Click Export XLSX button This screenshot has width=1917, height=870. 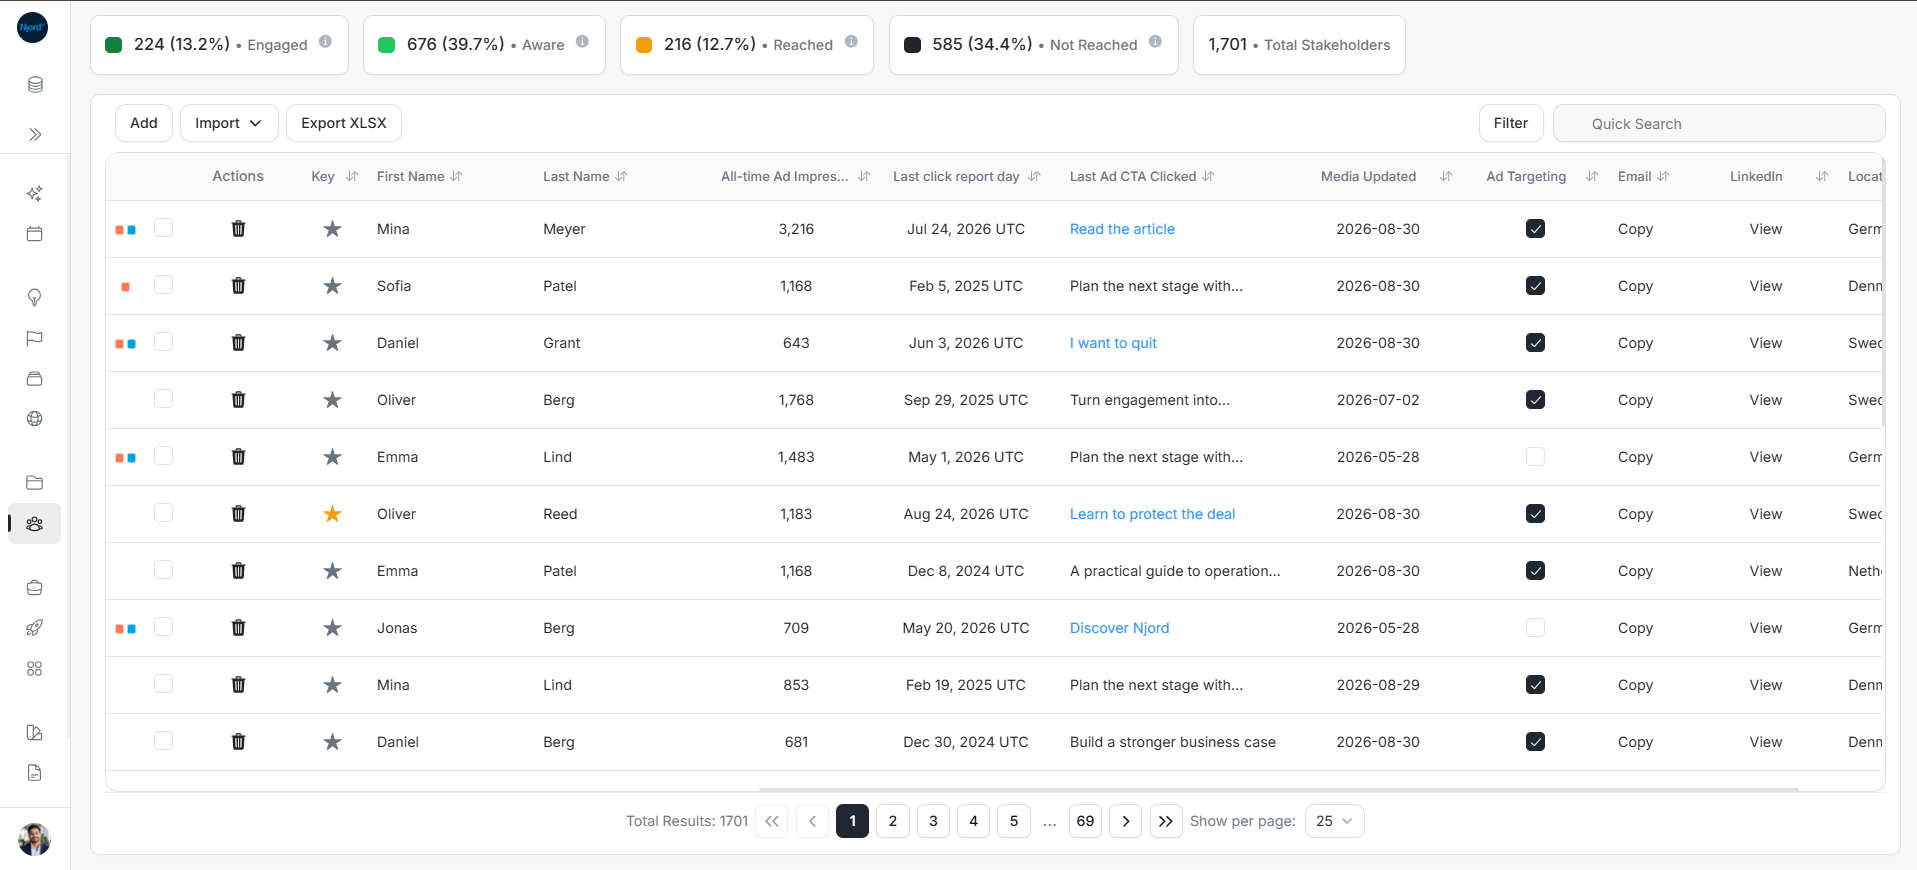pyautogui.click(x=344, y=123)
